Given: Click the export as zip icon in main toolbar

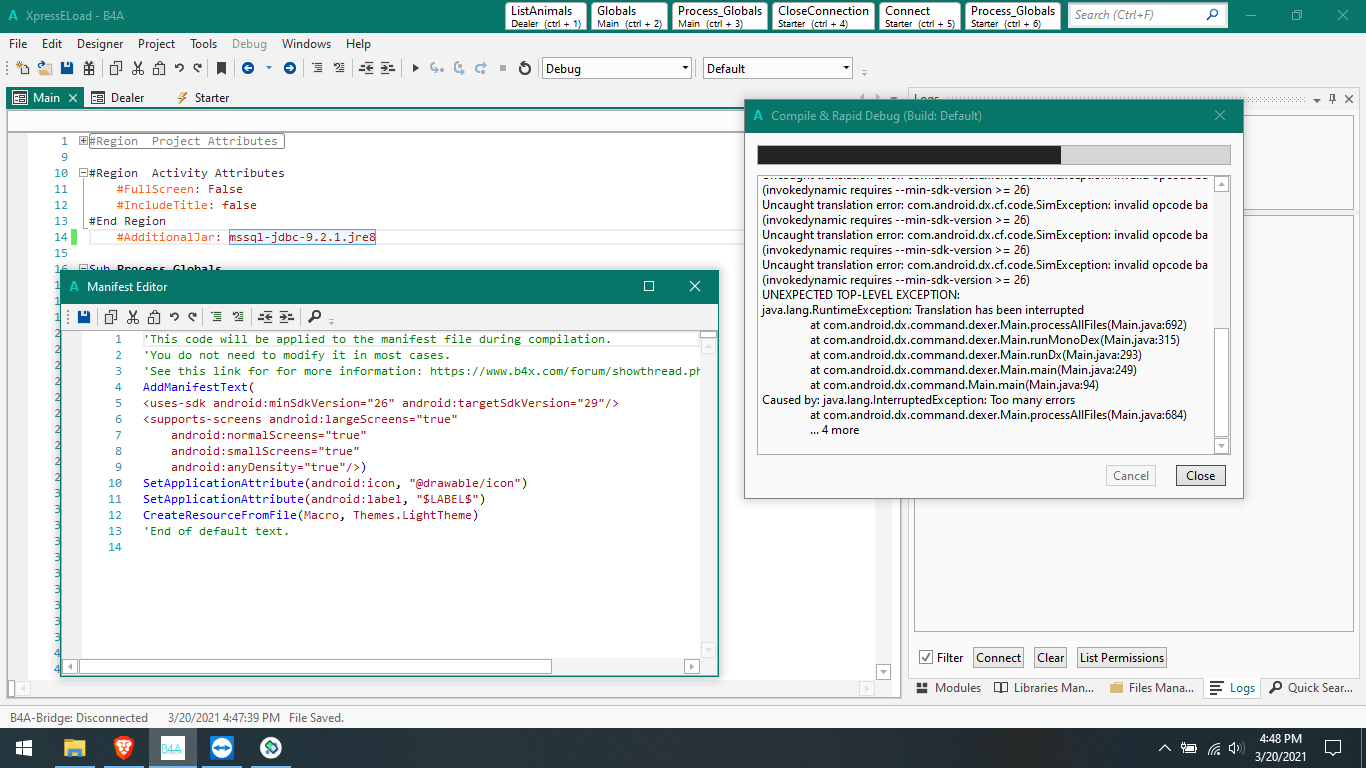Looking at the screenshot, I should (89, 69).
